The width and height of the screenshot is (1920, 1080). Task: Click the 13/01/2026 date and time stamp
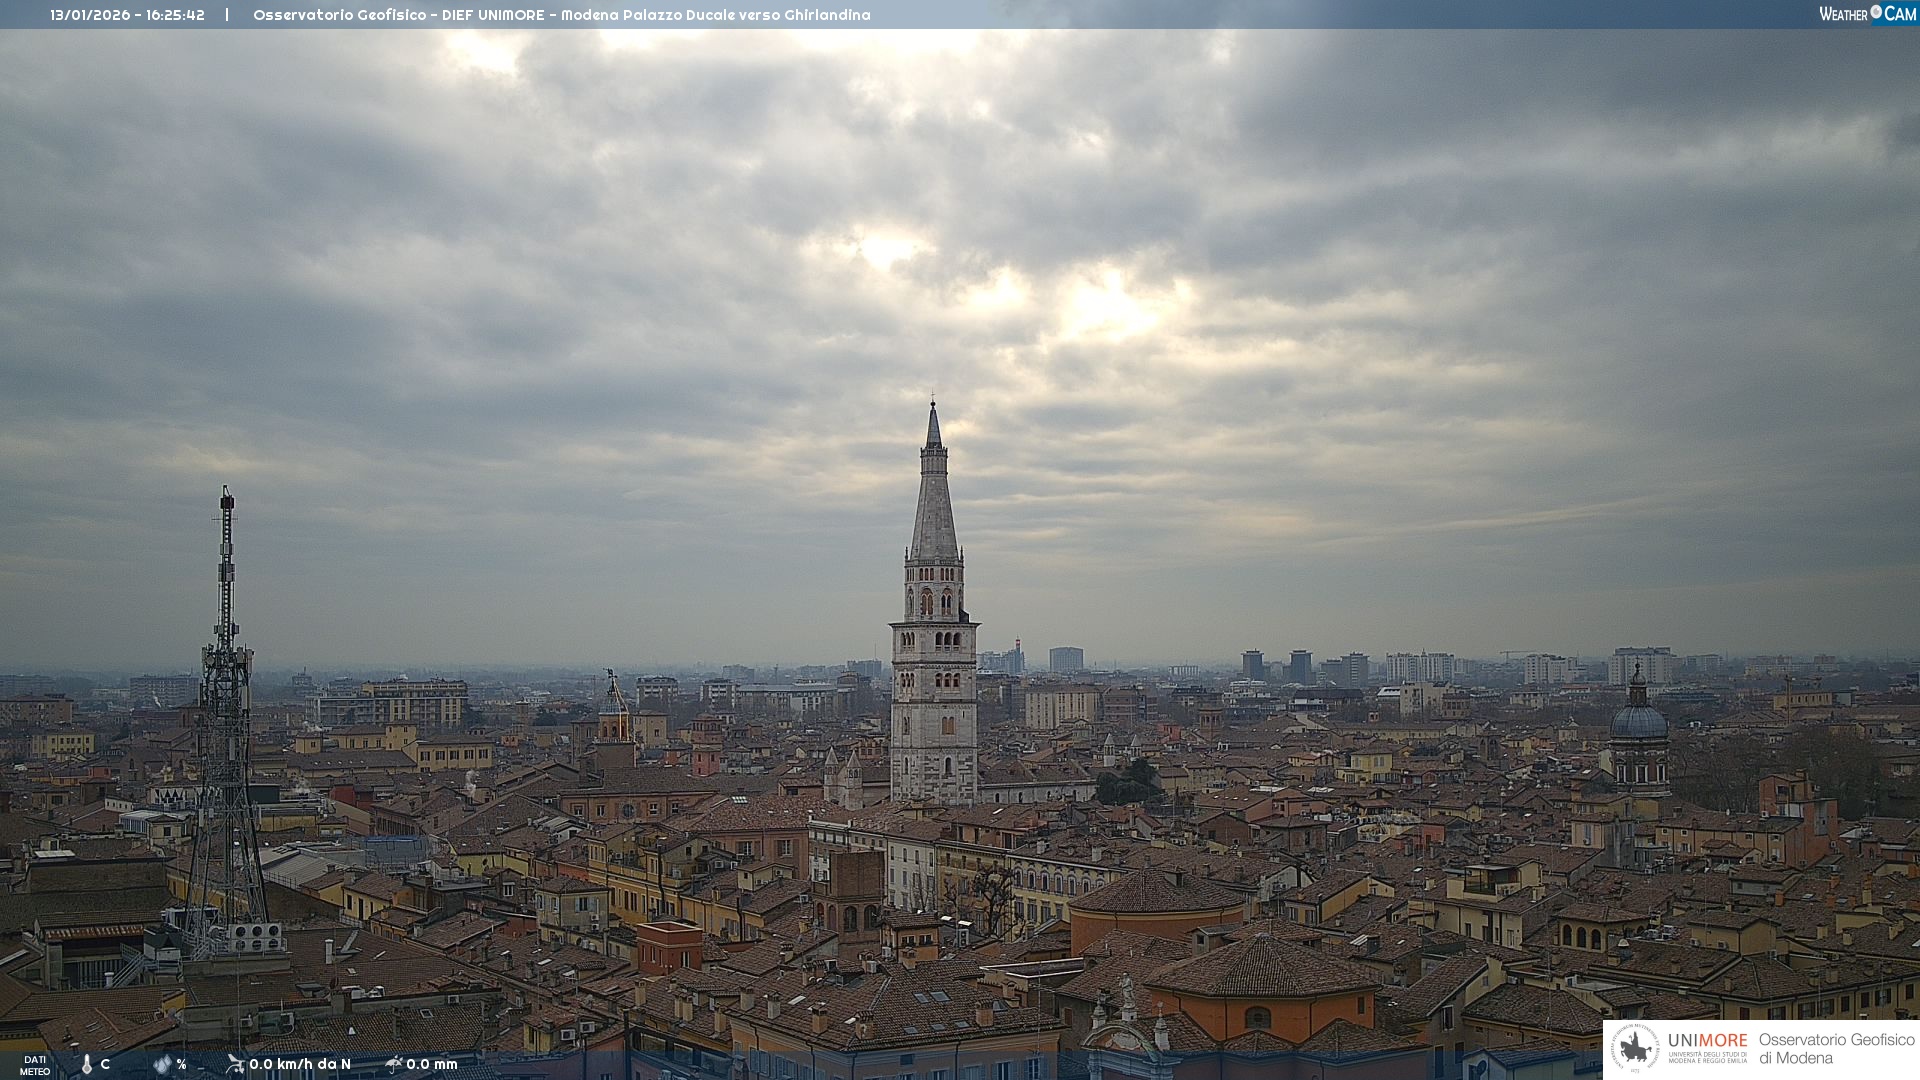[127, 15]
